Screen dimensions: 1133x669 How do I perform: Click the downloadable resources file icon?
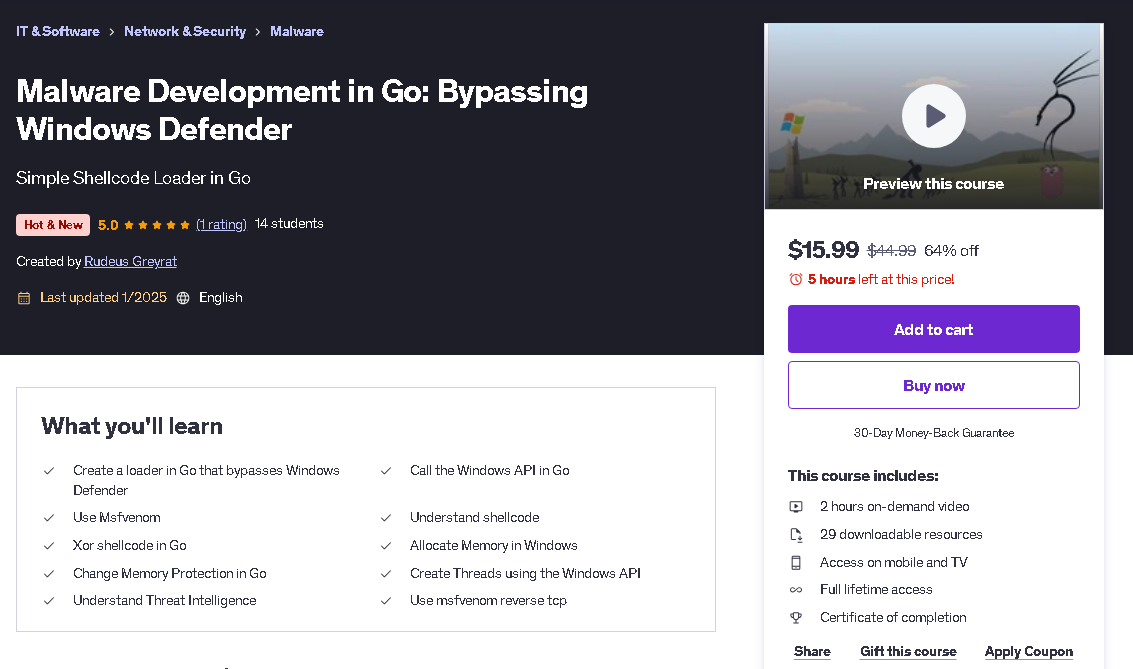point(796,535)
